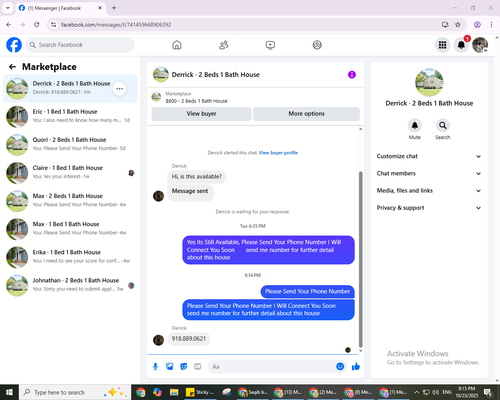Click the More options button
This screenshot has width=500, height=400.
[x=306, y=114]
